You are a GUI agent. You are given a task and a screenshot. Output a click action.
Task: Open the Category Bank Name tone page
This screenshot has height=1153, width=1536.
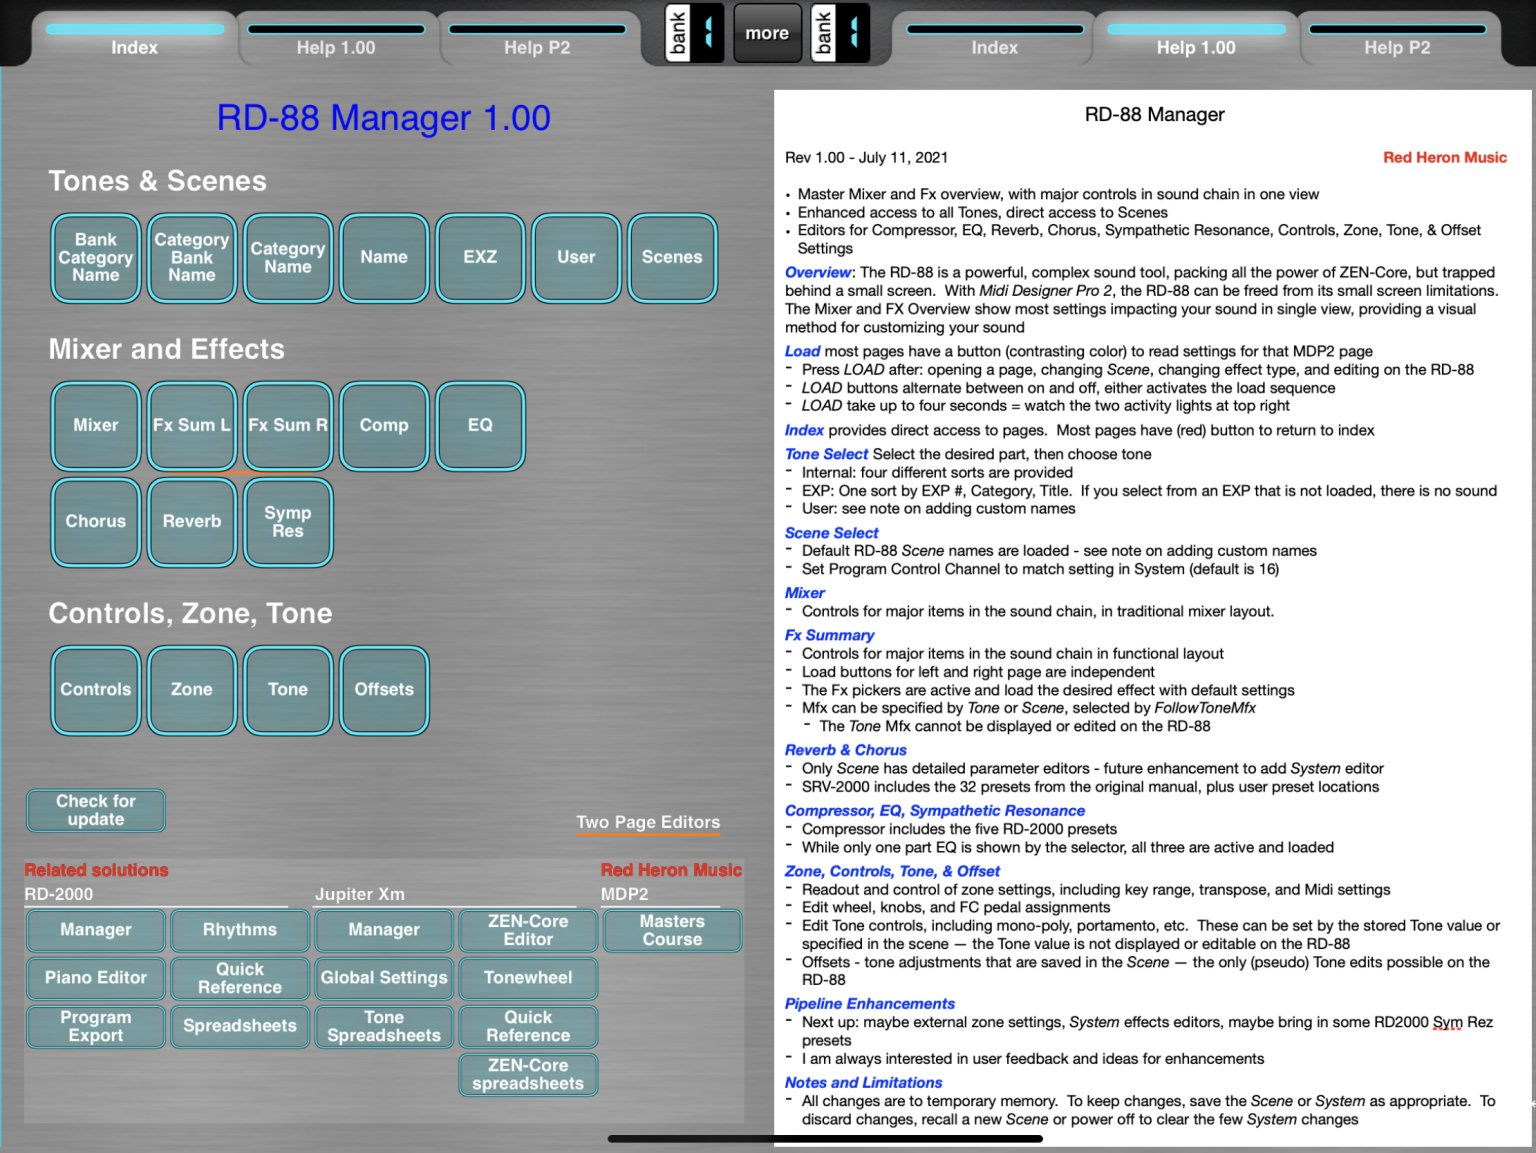(192, 258)
